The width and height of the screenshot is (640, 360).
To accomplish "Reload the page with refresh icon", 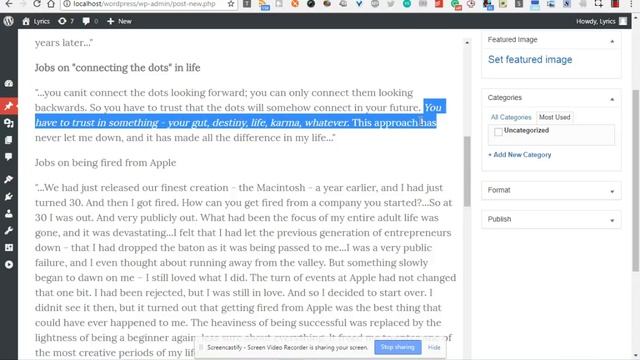I will pyautogui.click(x=37, y=4).
